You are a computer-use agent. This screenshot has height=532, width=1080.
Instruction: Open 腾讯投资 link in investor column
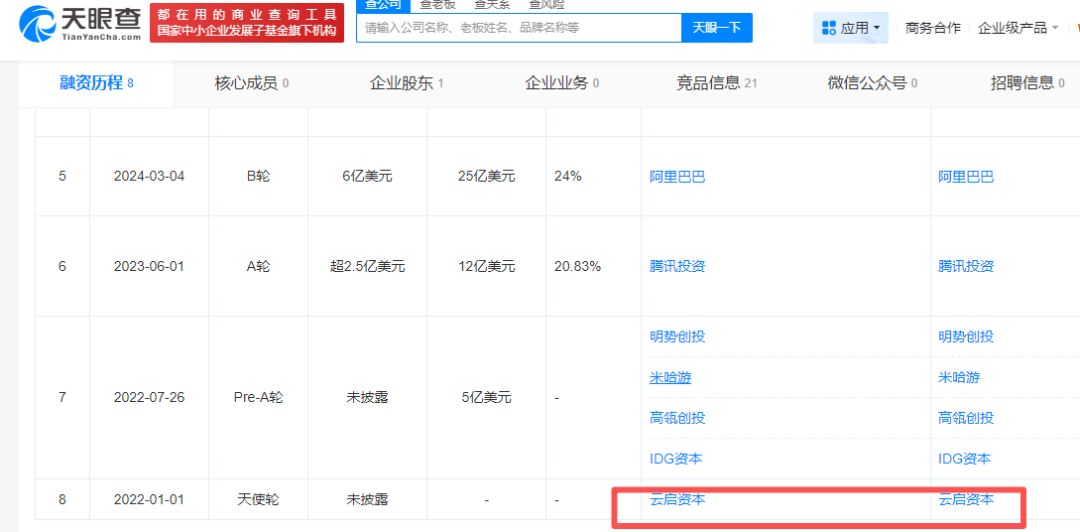click(x=677, y=266)
